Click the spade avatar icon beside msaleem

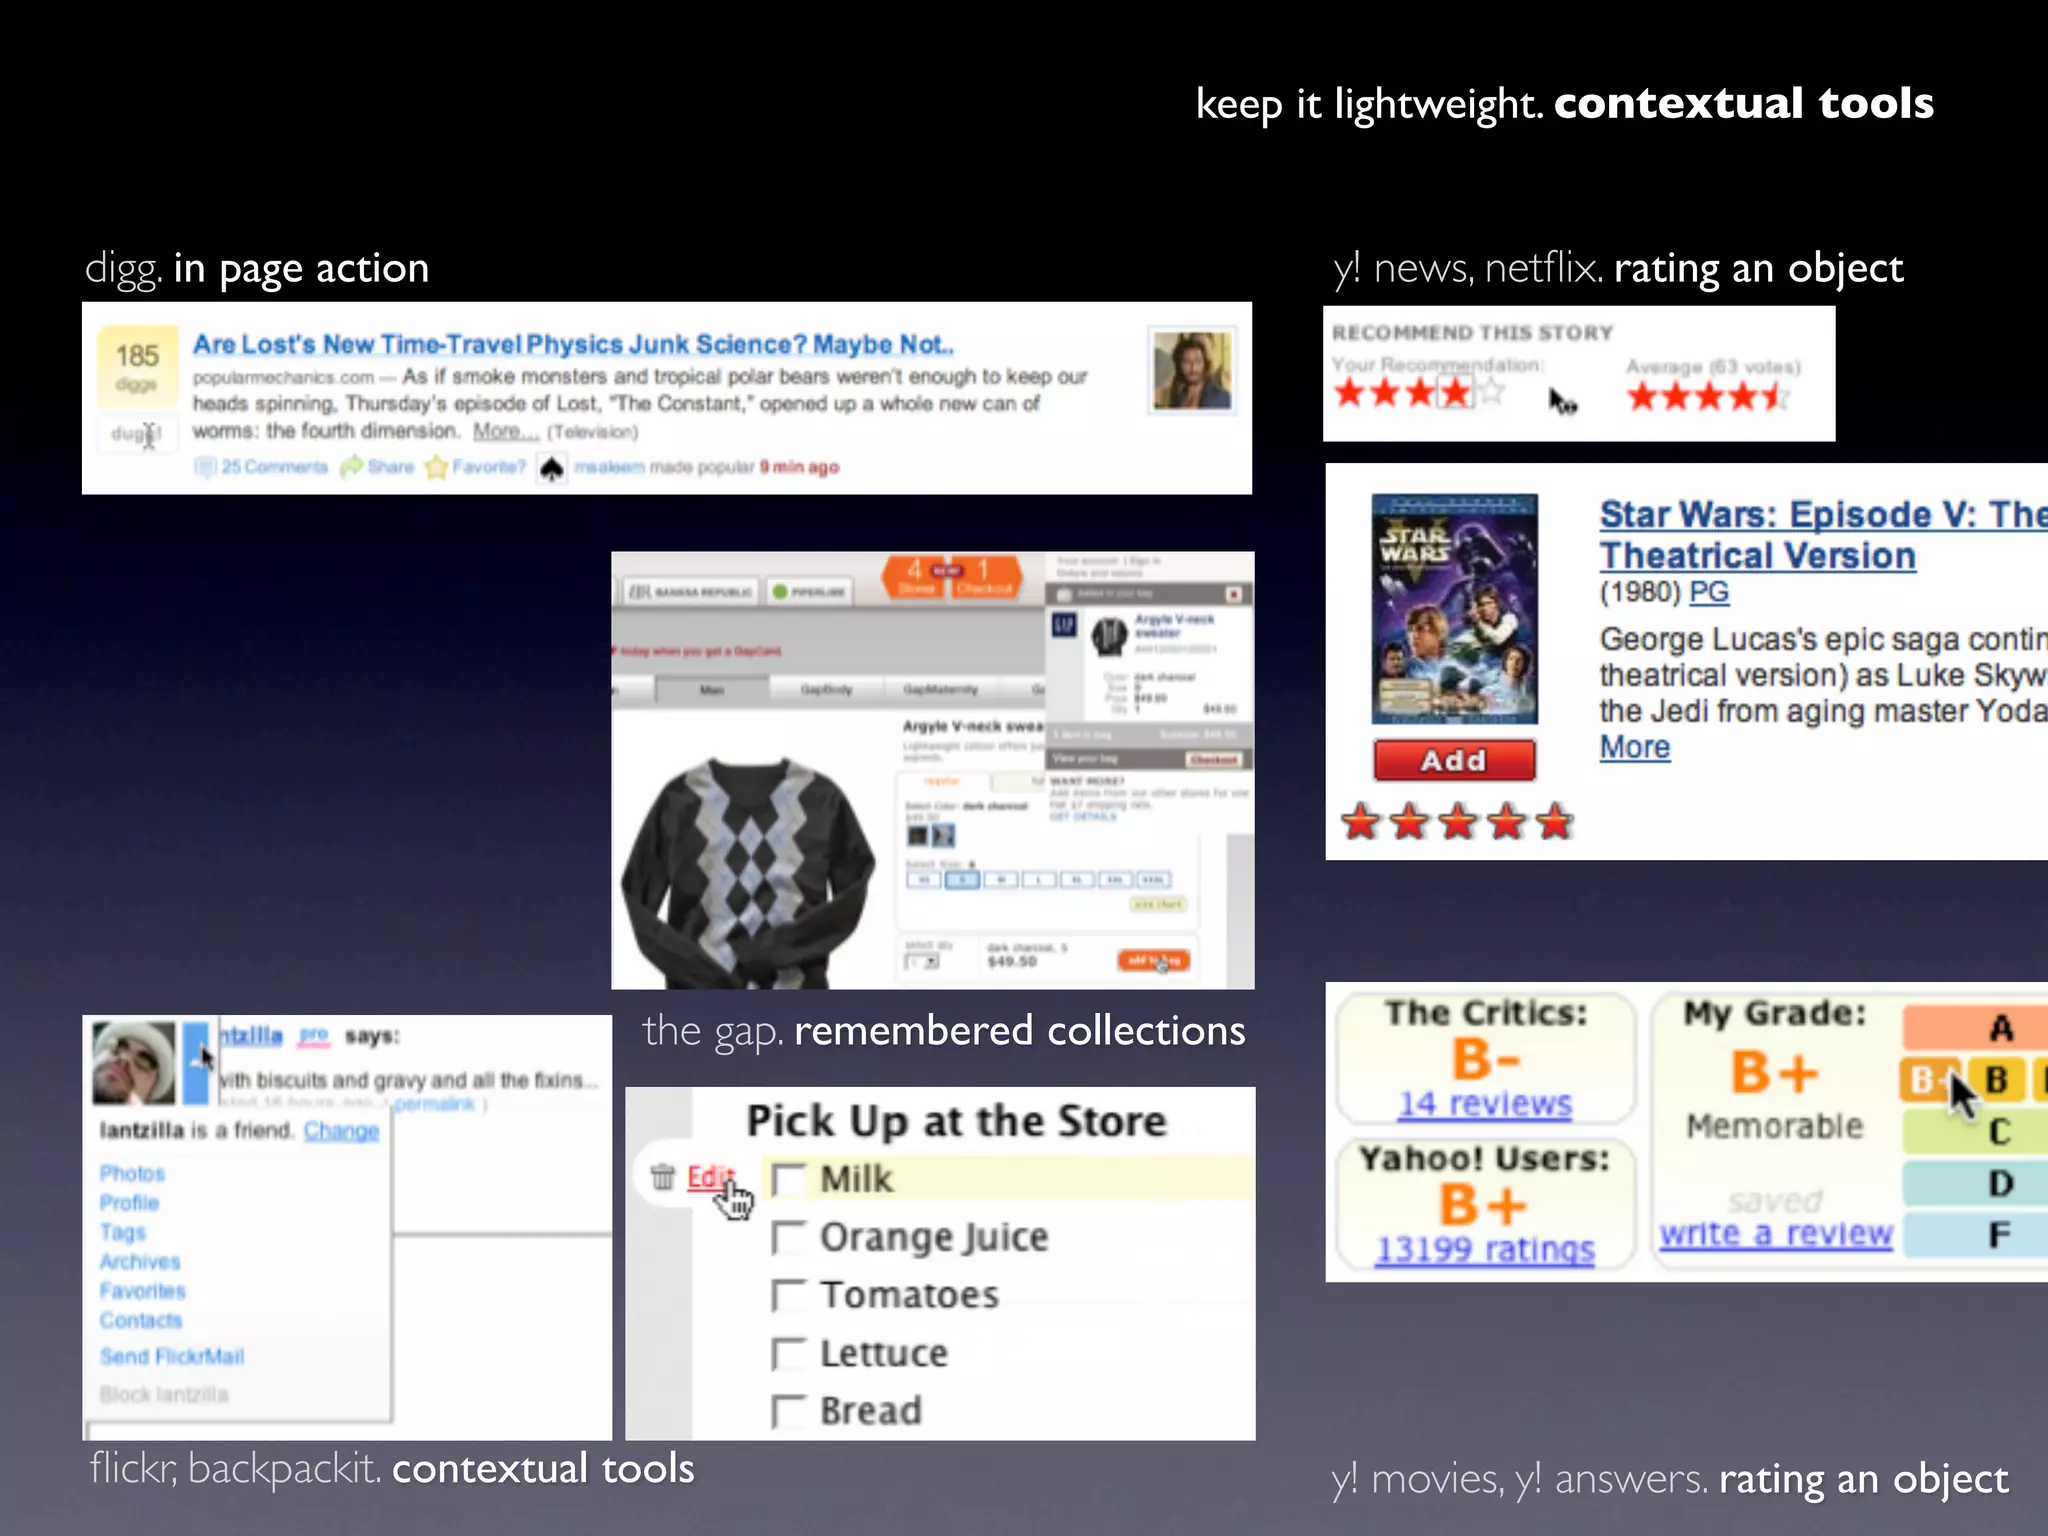[551, 468]
